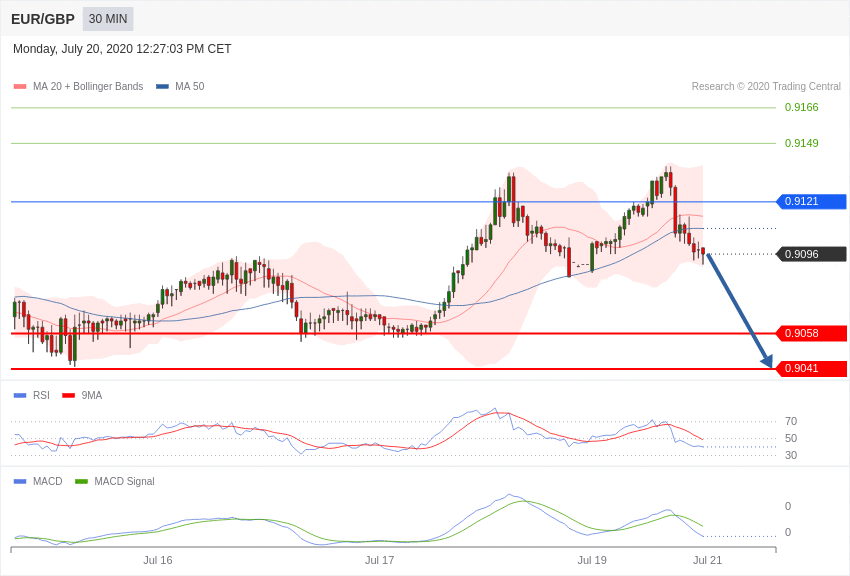Click the 0.9149 resistance level label
The width and height of the screenshot is (850, 576).
point(801,143)
